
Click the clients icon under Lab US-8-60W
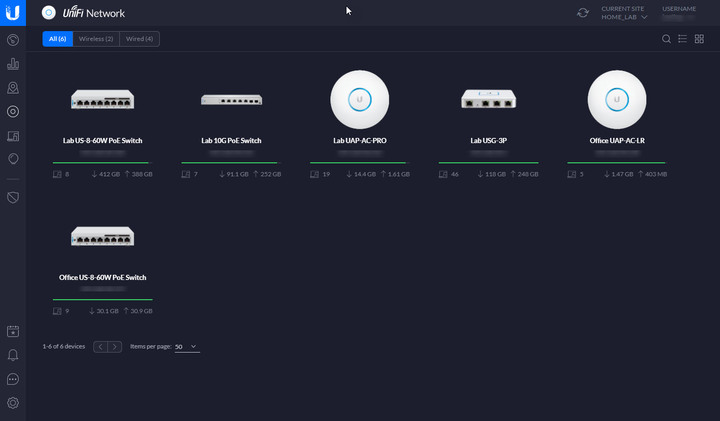[57, 174]
